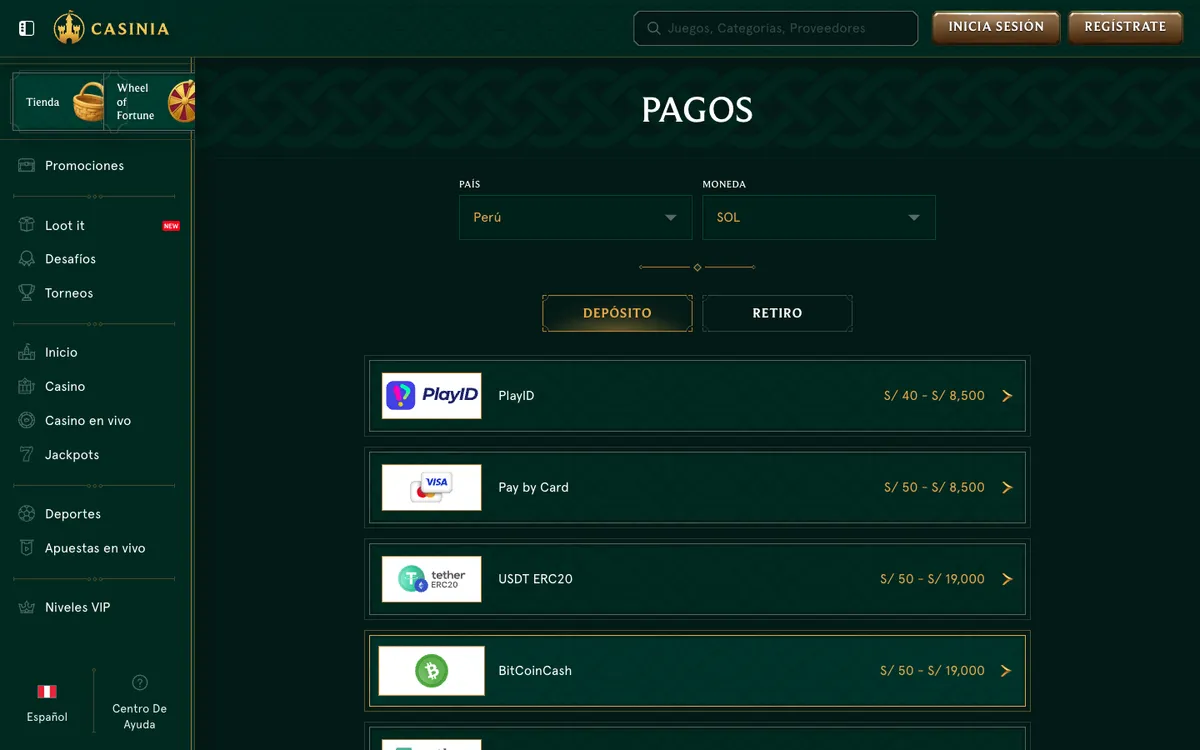Click the Casinia crown logo
This screenshot has height=750, width=1200.
pos(69,28)
